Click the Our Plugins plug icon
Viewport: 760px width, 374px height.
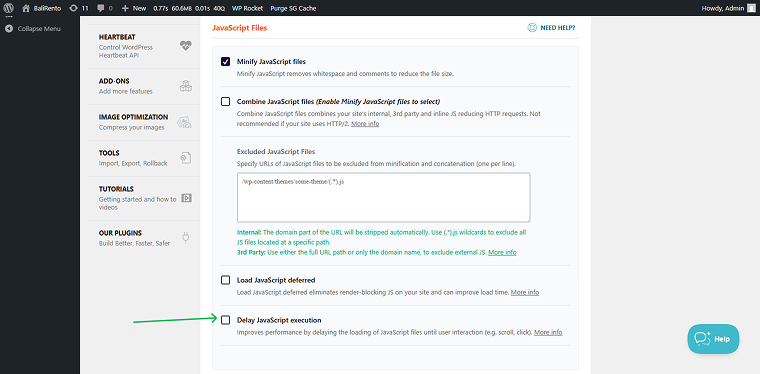point(185,238)
